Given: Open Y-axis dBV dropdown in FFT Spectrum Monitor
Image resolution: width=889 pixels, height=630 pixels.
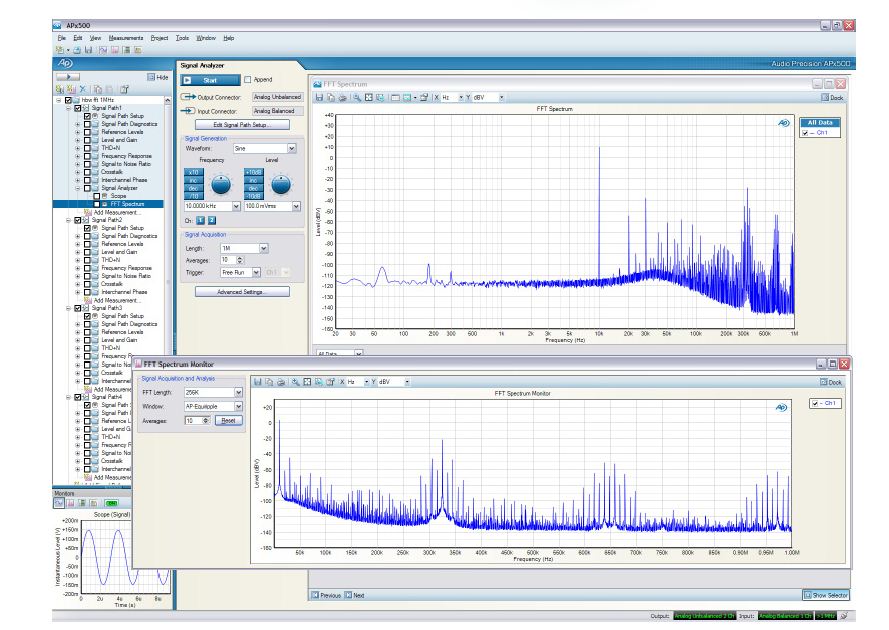Looking at the screenshot, I should (407, 382).
